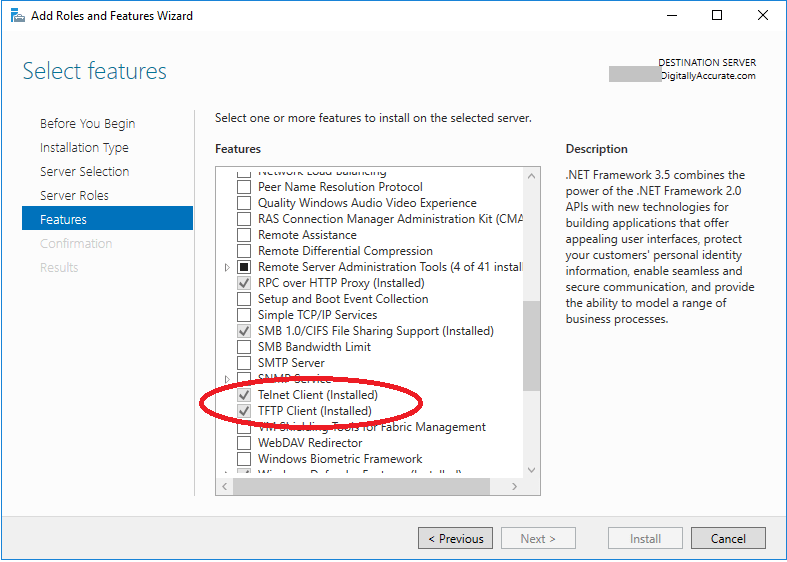Cancel the wizard
This screenshot has height=562, width=787.
[x=728, y=538]
